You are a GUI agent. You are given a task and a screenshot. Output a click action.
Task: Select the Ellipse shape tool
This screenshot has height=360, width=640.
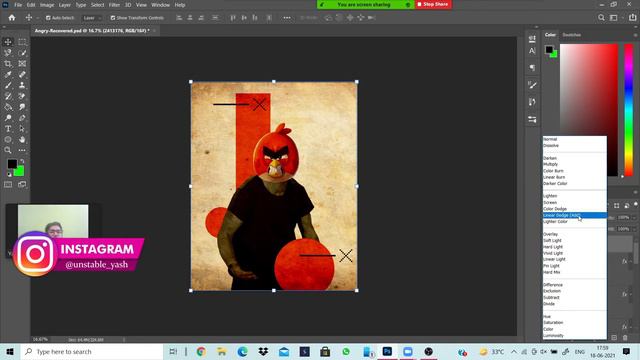(8, 140)
